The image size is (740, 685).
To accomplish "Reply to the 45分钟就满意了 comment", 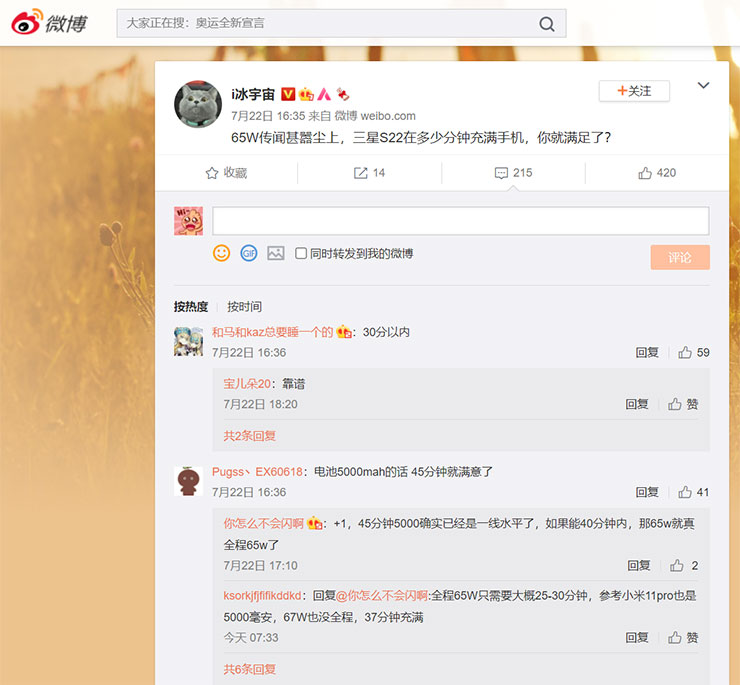I will click(647, 492).
